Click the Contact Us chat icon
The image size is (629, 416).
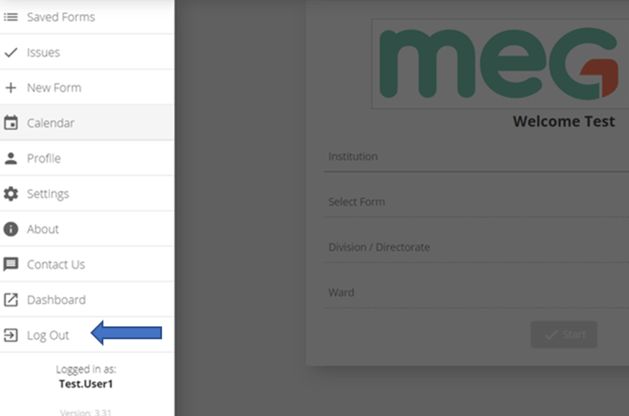(x=11, y=264)
